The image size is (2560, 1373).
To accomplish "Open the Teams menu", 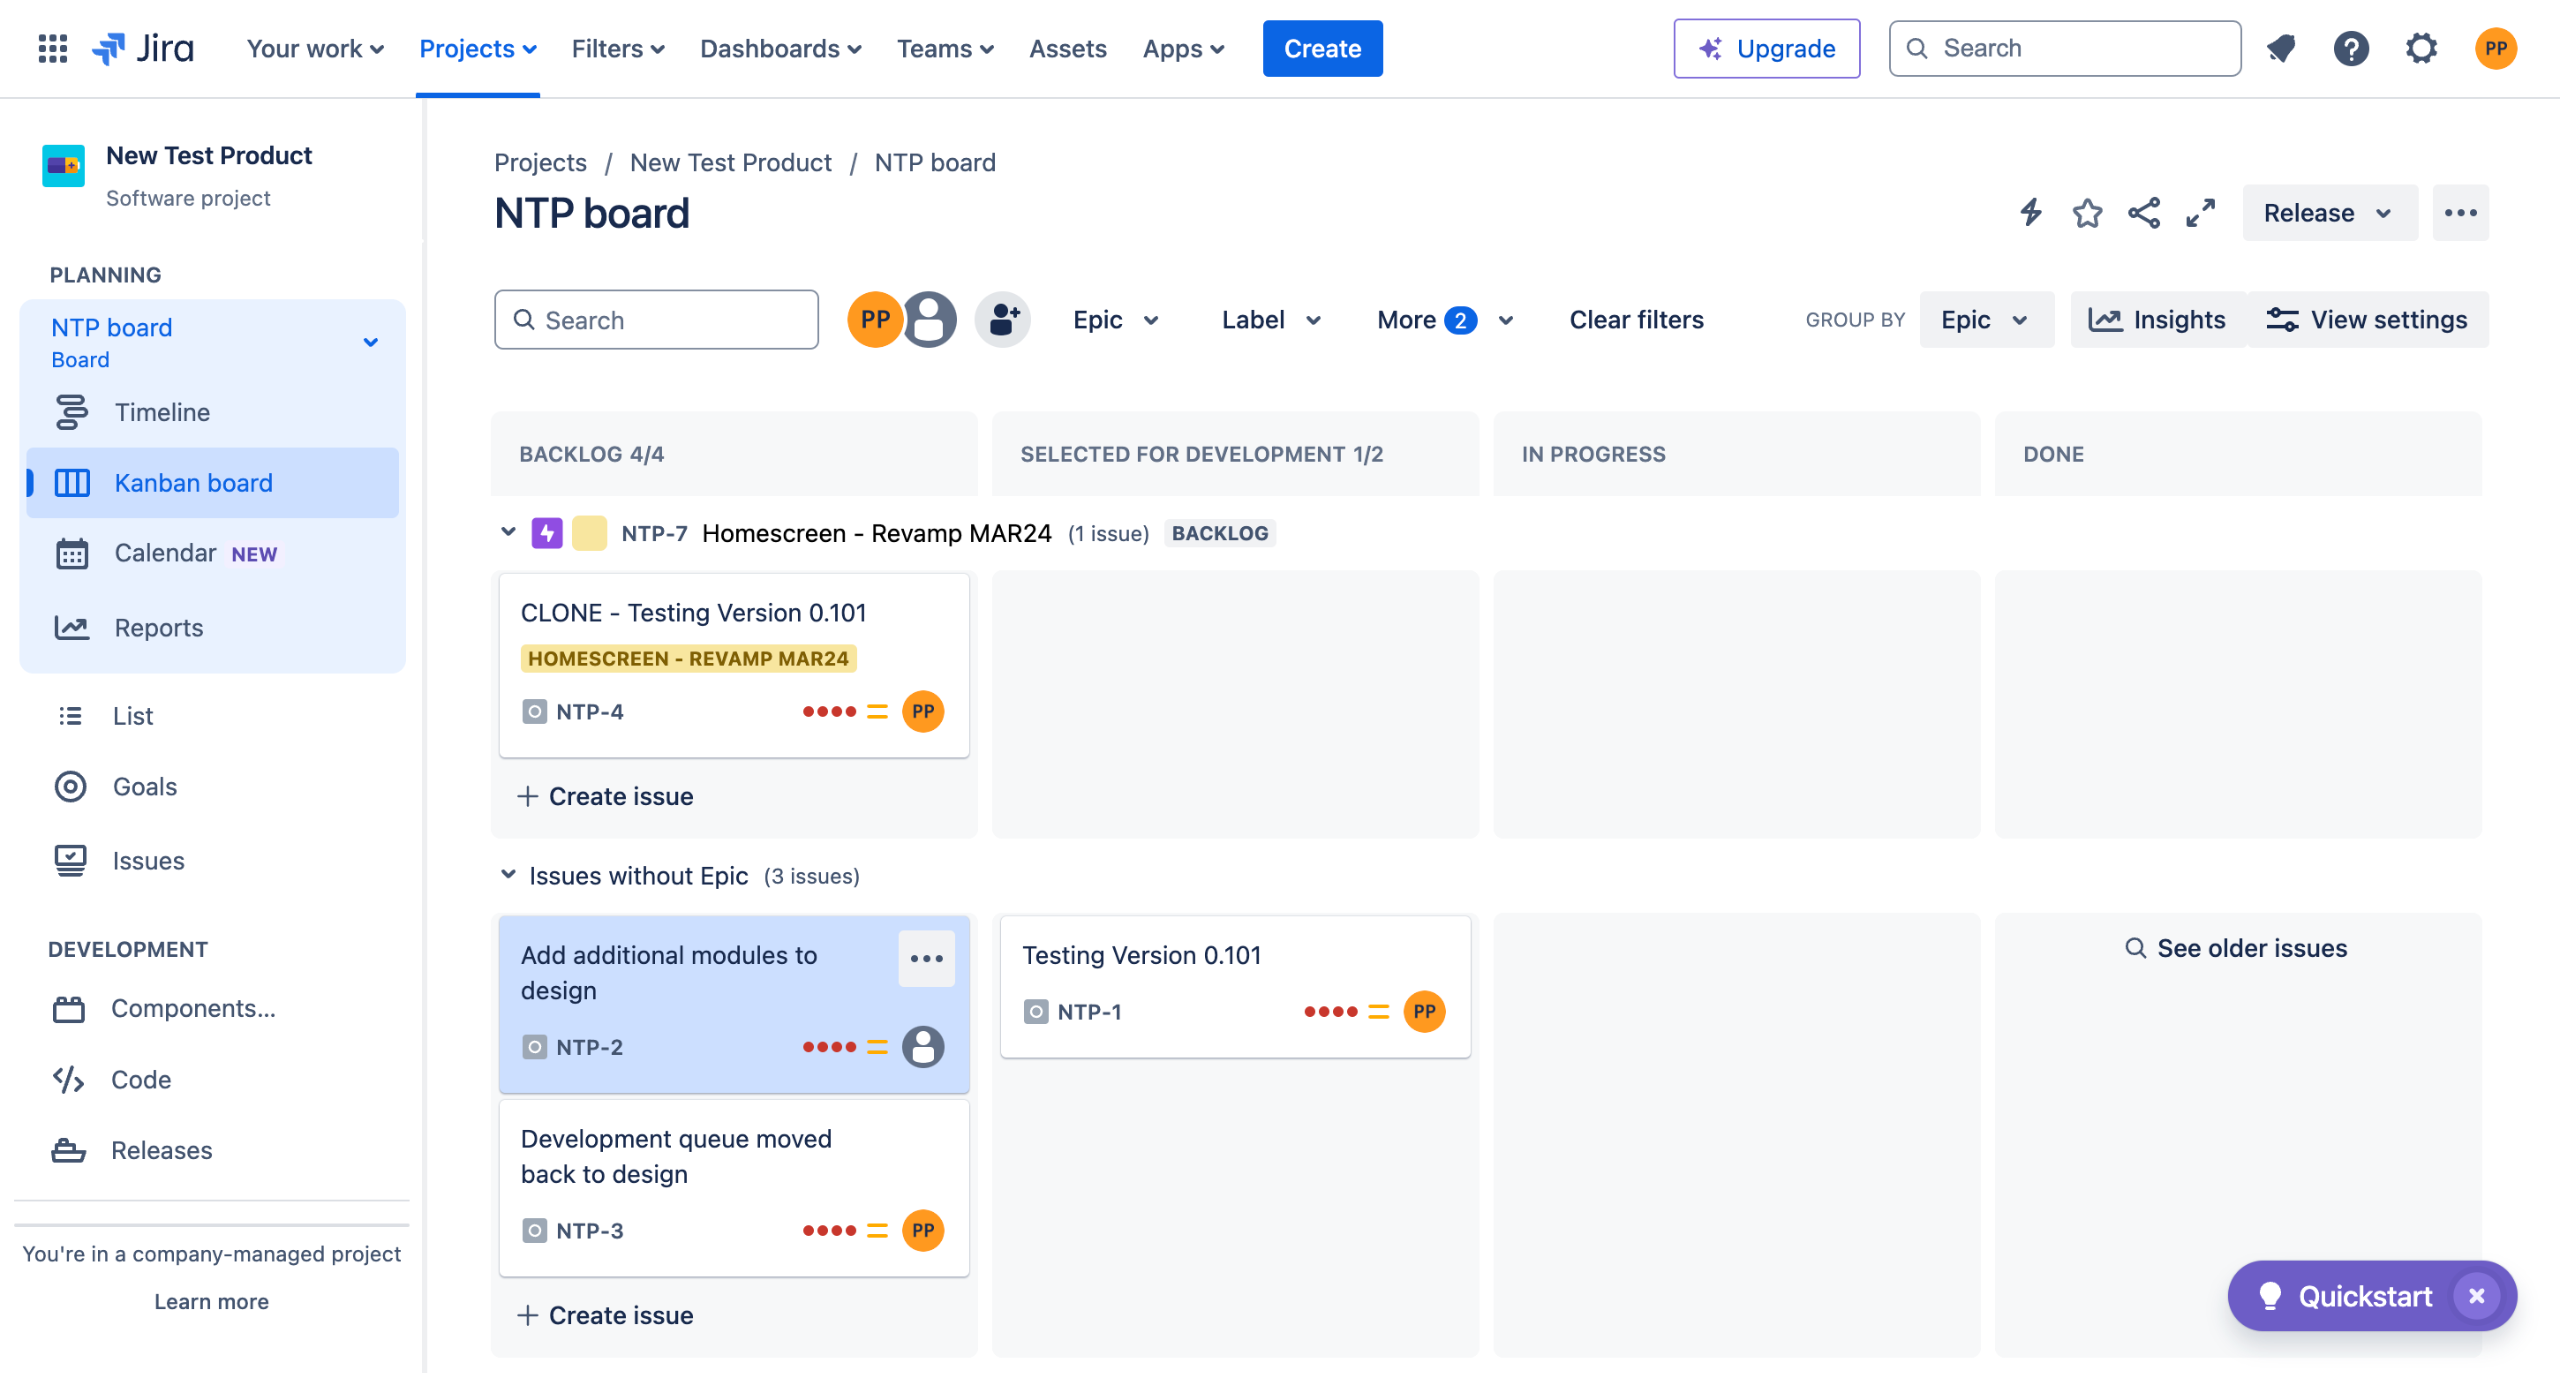I will (x=945, y=48).
